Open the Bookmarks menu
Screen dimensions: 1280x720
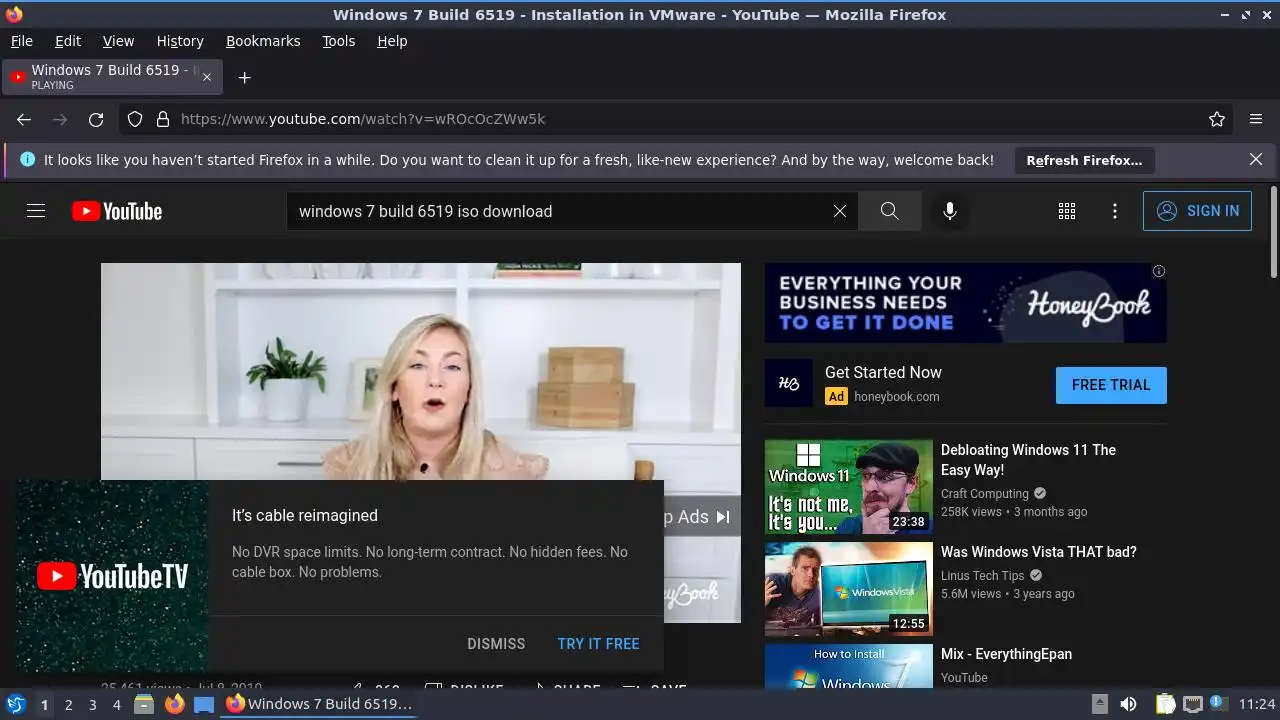263,41
